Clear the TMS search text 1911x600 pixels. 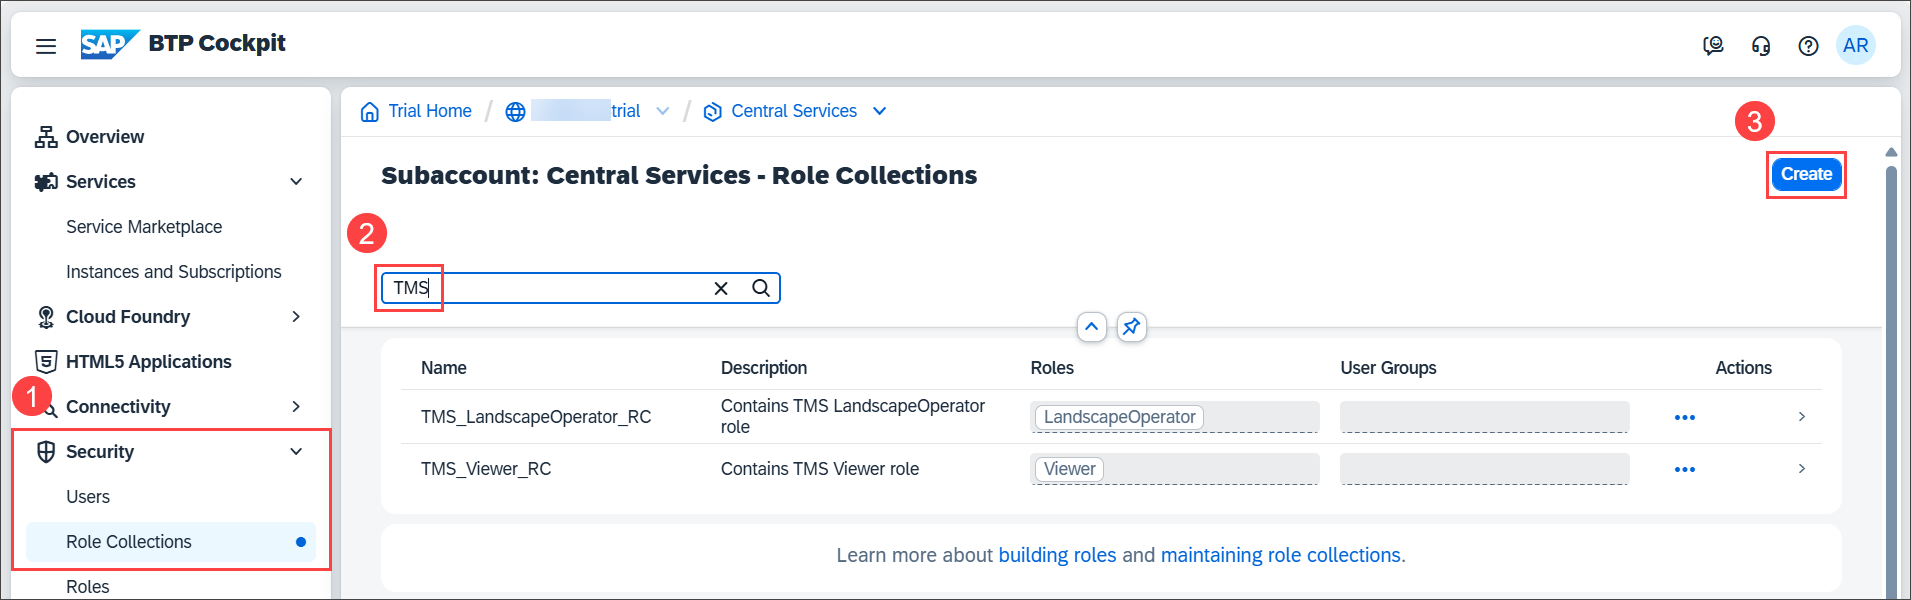(721, 288)
